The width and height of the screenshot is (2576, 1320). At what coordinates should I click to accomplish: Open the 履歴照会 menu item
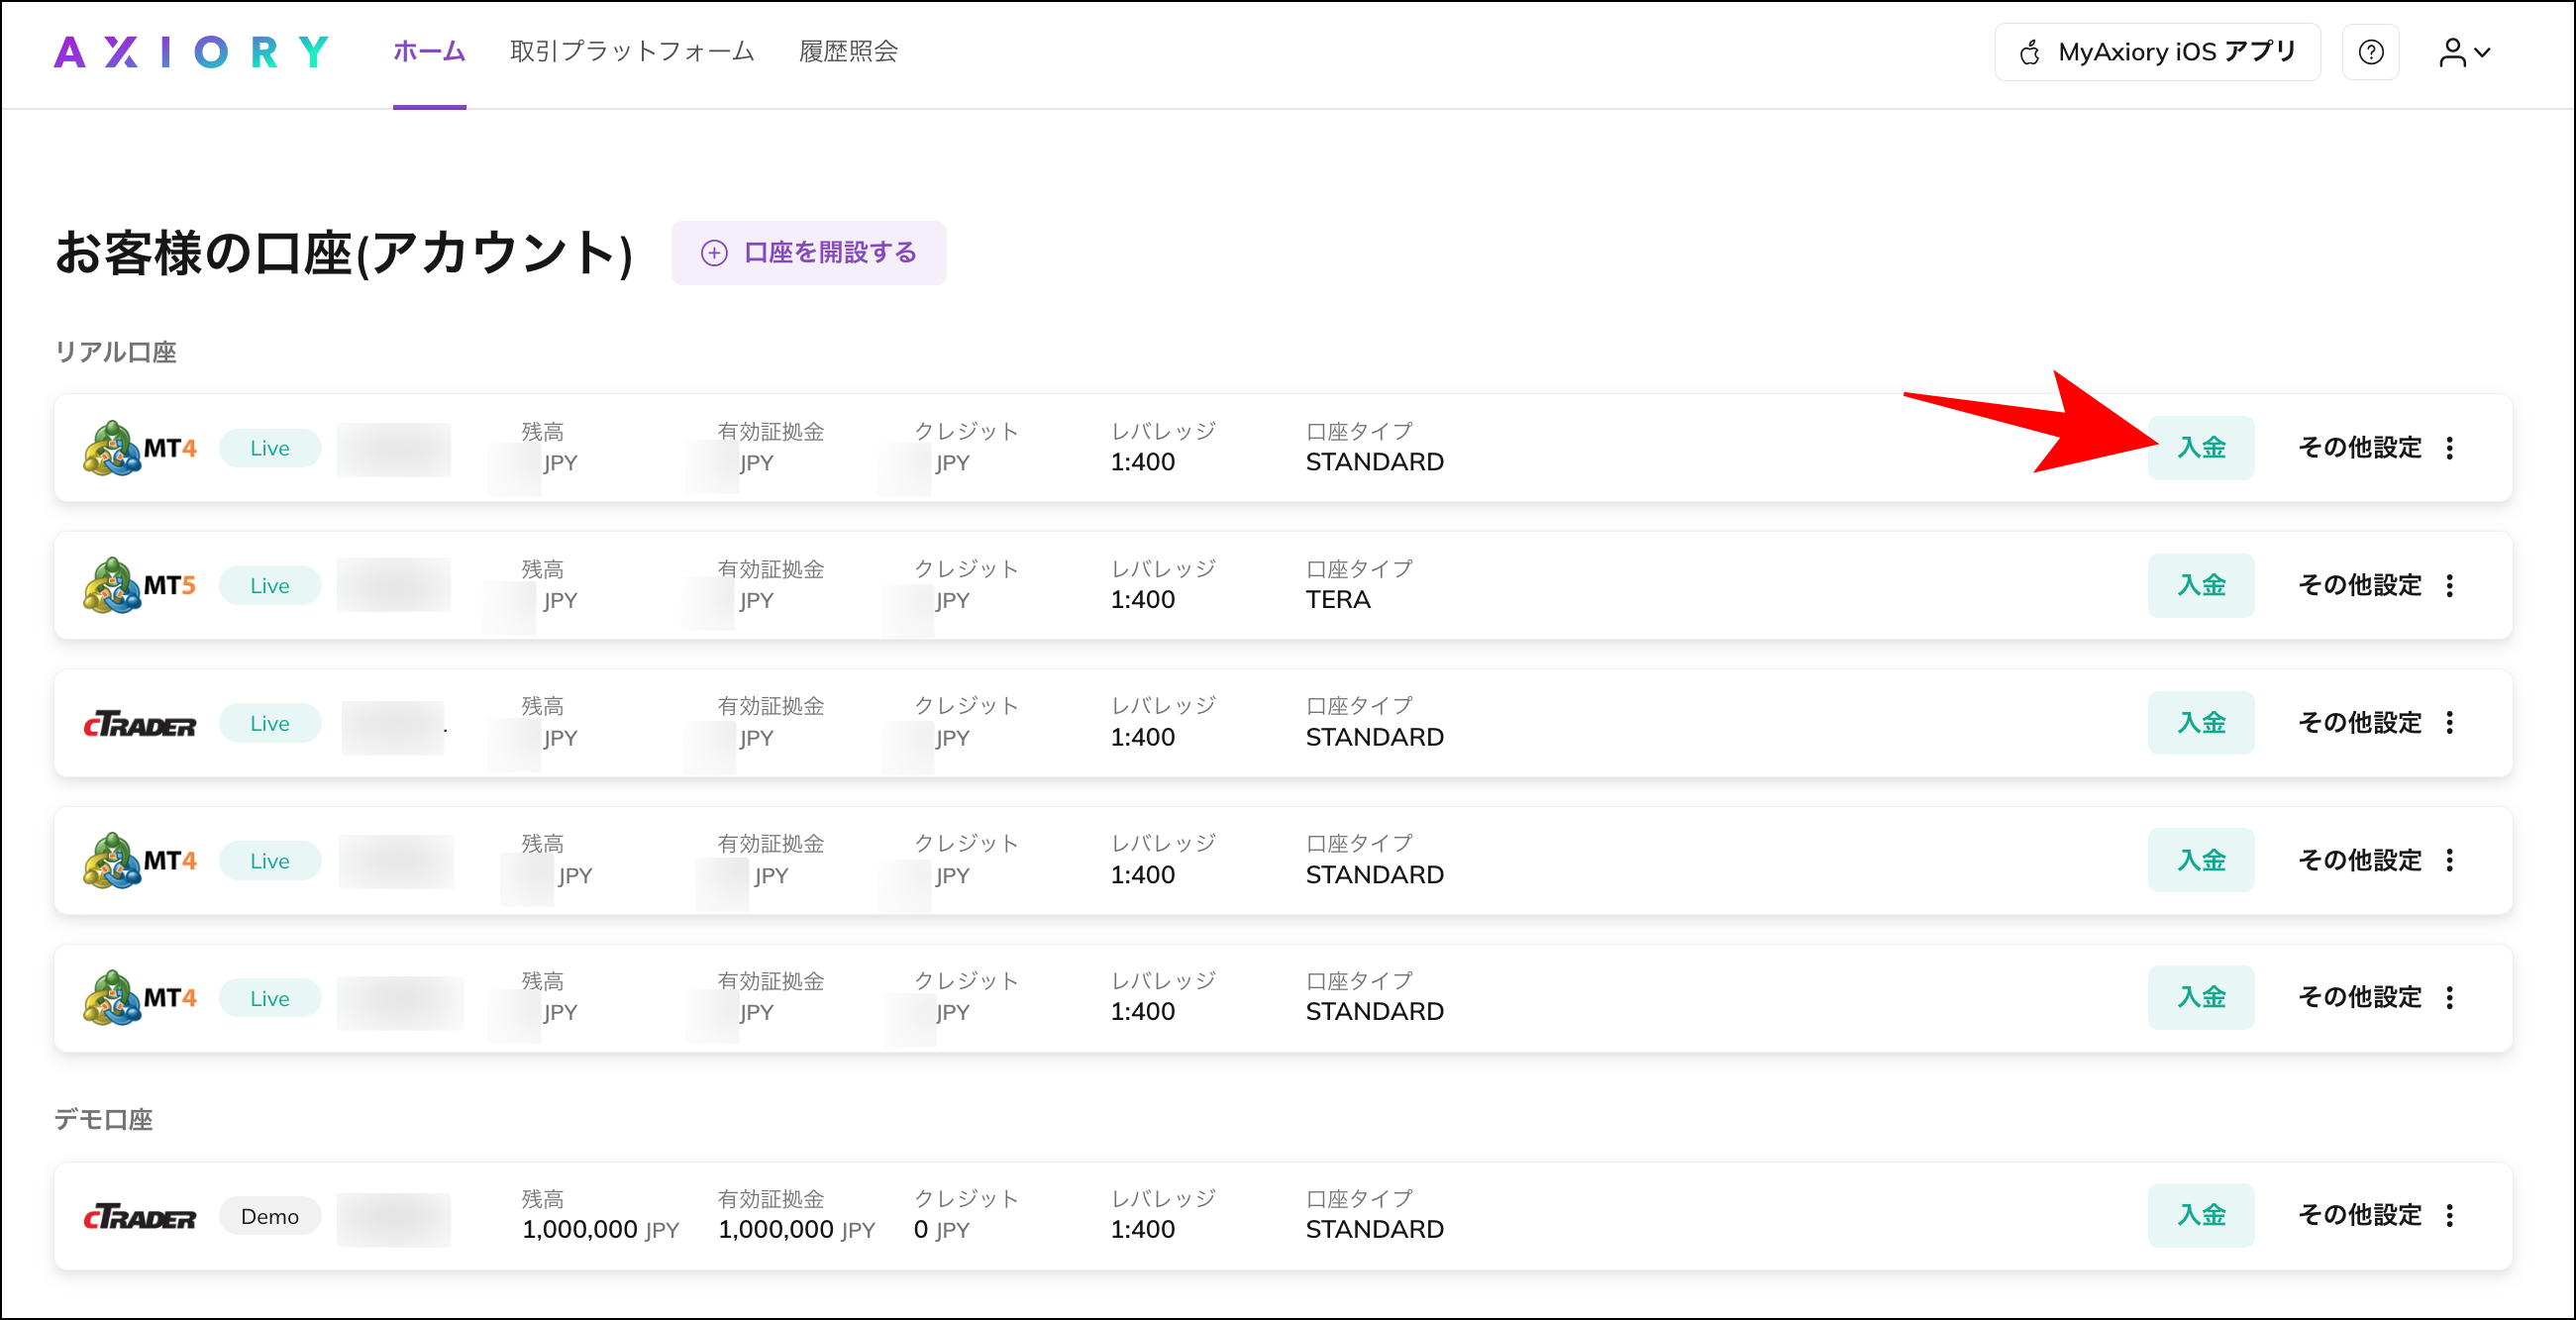coord(848,51)
